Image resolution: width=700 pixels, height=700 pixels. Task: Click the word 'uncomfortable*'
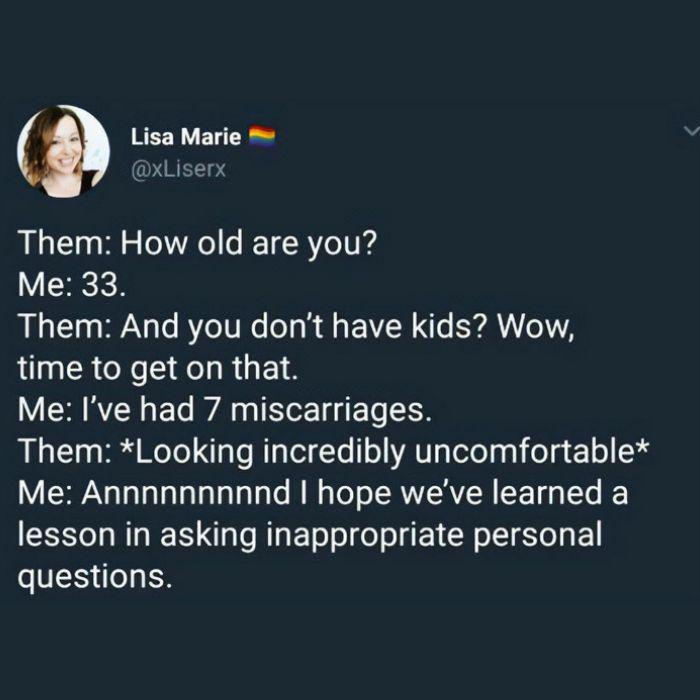pyautogui.click(x=531, y=451)
